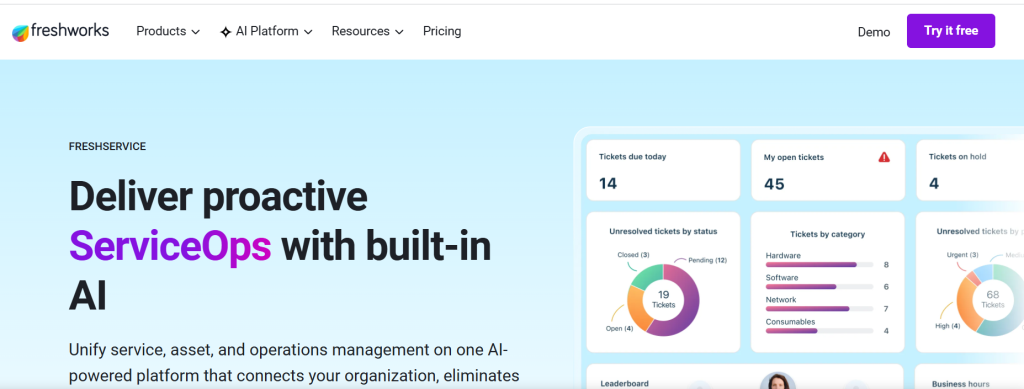The height and width of the screenshot is (389, 1024).
Task: Click the Software category bar
Action: (x=819, y=287)
